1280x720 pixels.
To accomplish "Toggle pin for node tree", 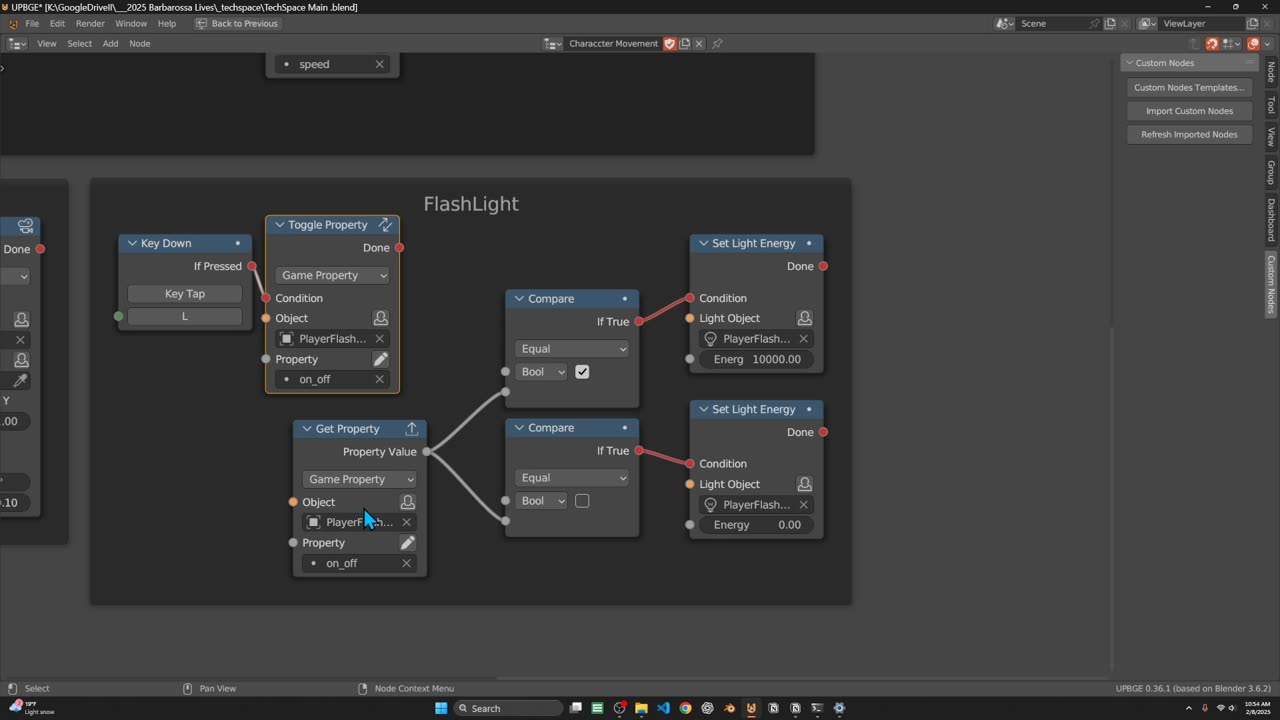I will (717, 44).
